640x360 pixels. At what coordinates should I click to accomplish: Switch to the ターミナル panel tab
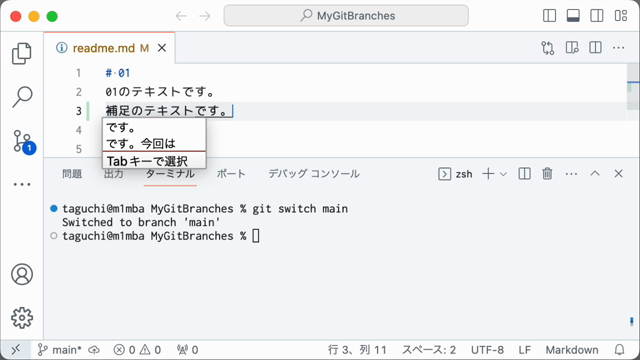pyautogui.click(x=170, y=174)
